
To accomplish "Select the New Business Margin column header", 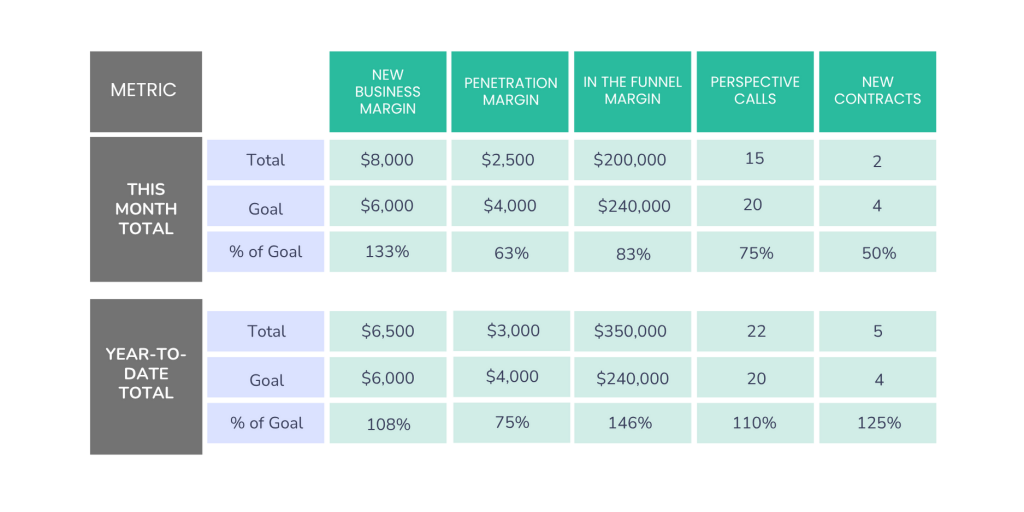I will coord(387,91).
